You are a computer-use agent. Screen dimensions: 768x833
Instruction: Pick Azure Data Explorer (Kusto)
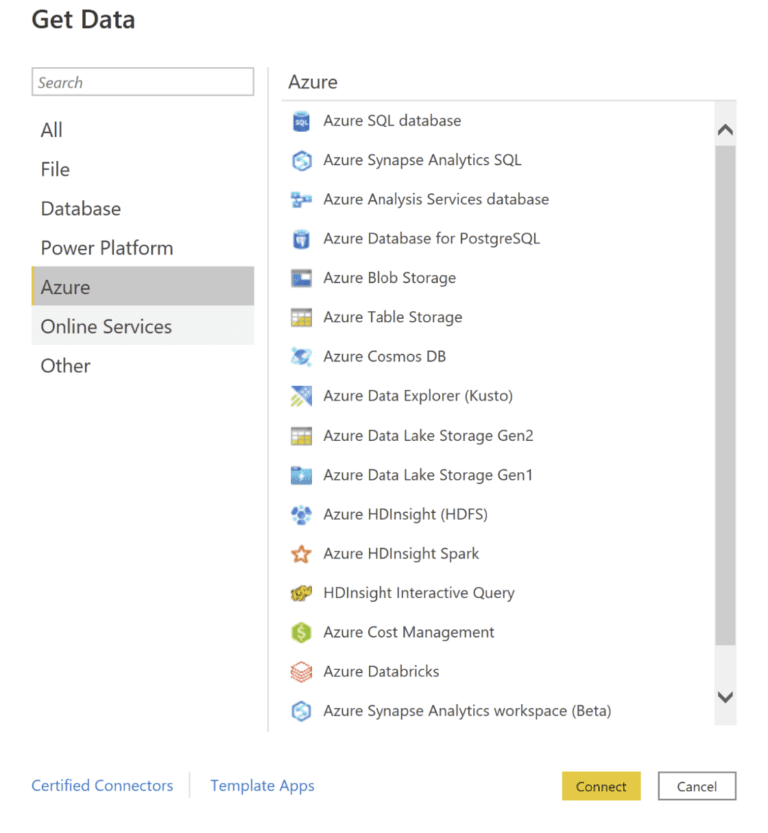[x=418, y=395]
